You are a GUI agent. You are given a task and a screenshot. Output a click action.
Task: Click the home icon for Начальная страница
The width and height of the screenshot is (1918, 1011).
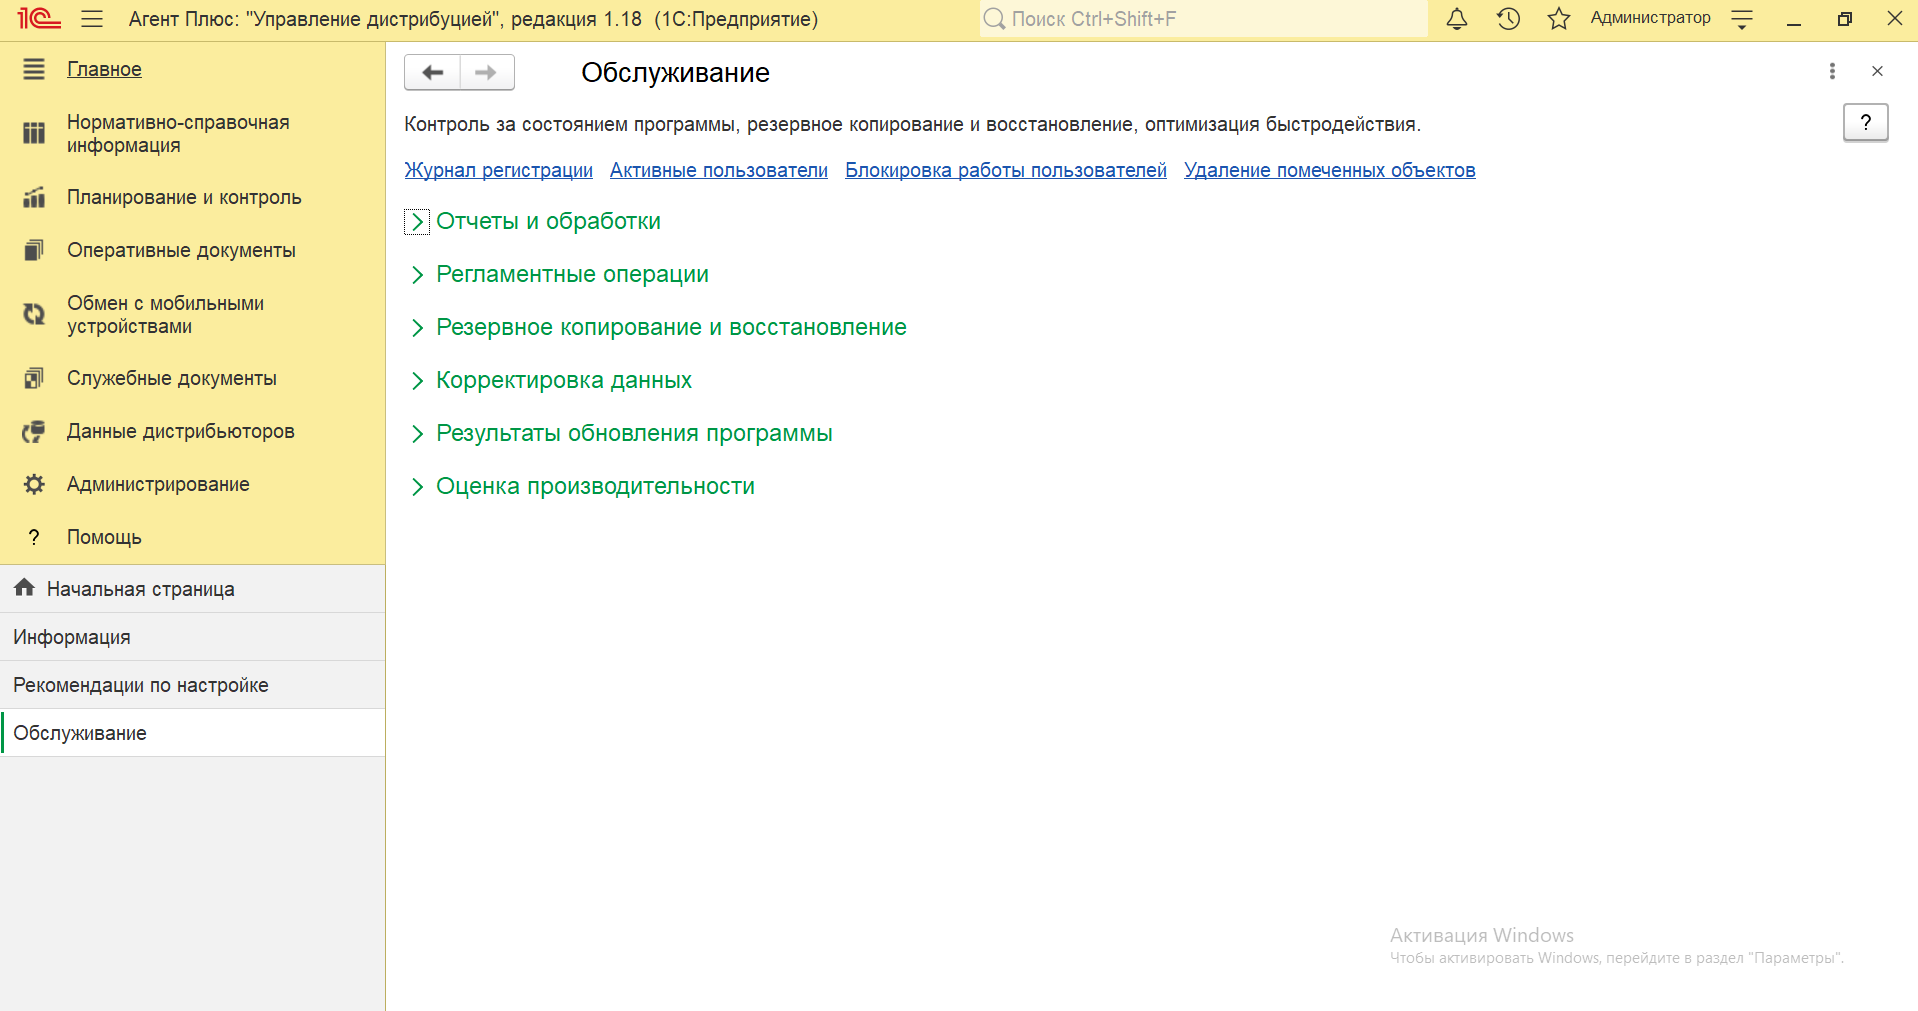tap(25, 588)
